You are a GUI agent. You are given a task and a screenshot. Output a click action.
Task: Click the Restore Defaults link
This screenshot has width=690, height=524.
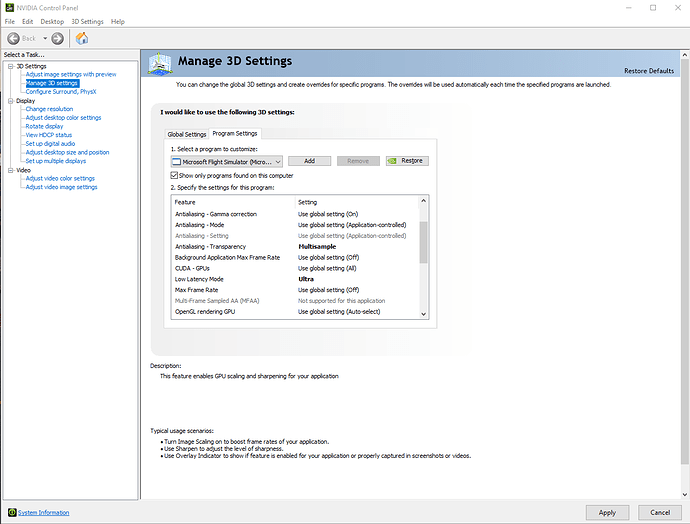(x=649, y=71)
